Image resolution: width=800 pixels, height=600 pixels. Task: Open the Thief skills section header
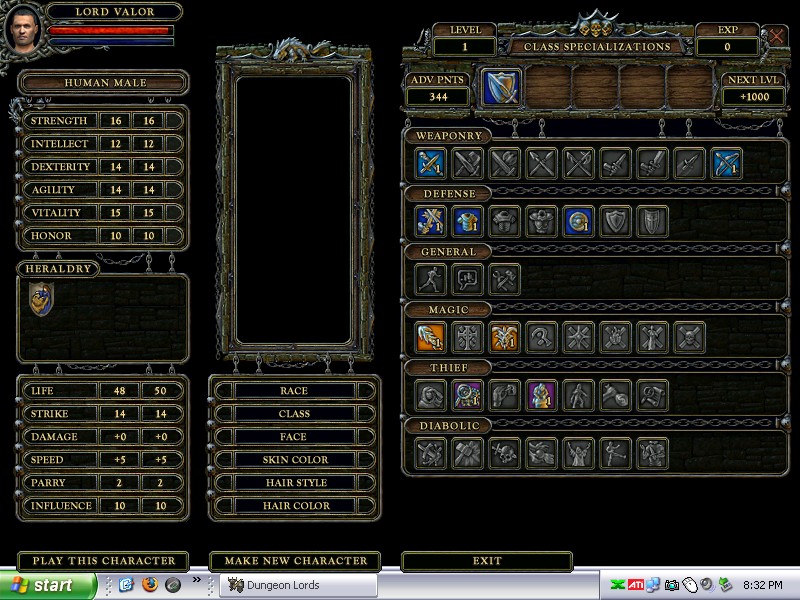448,368
